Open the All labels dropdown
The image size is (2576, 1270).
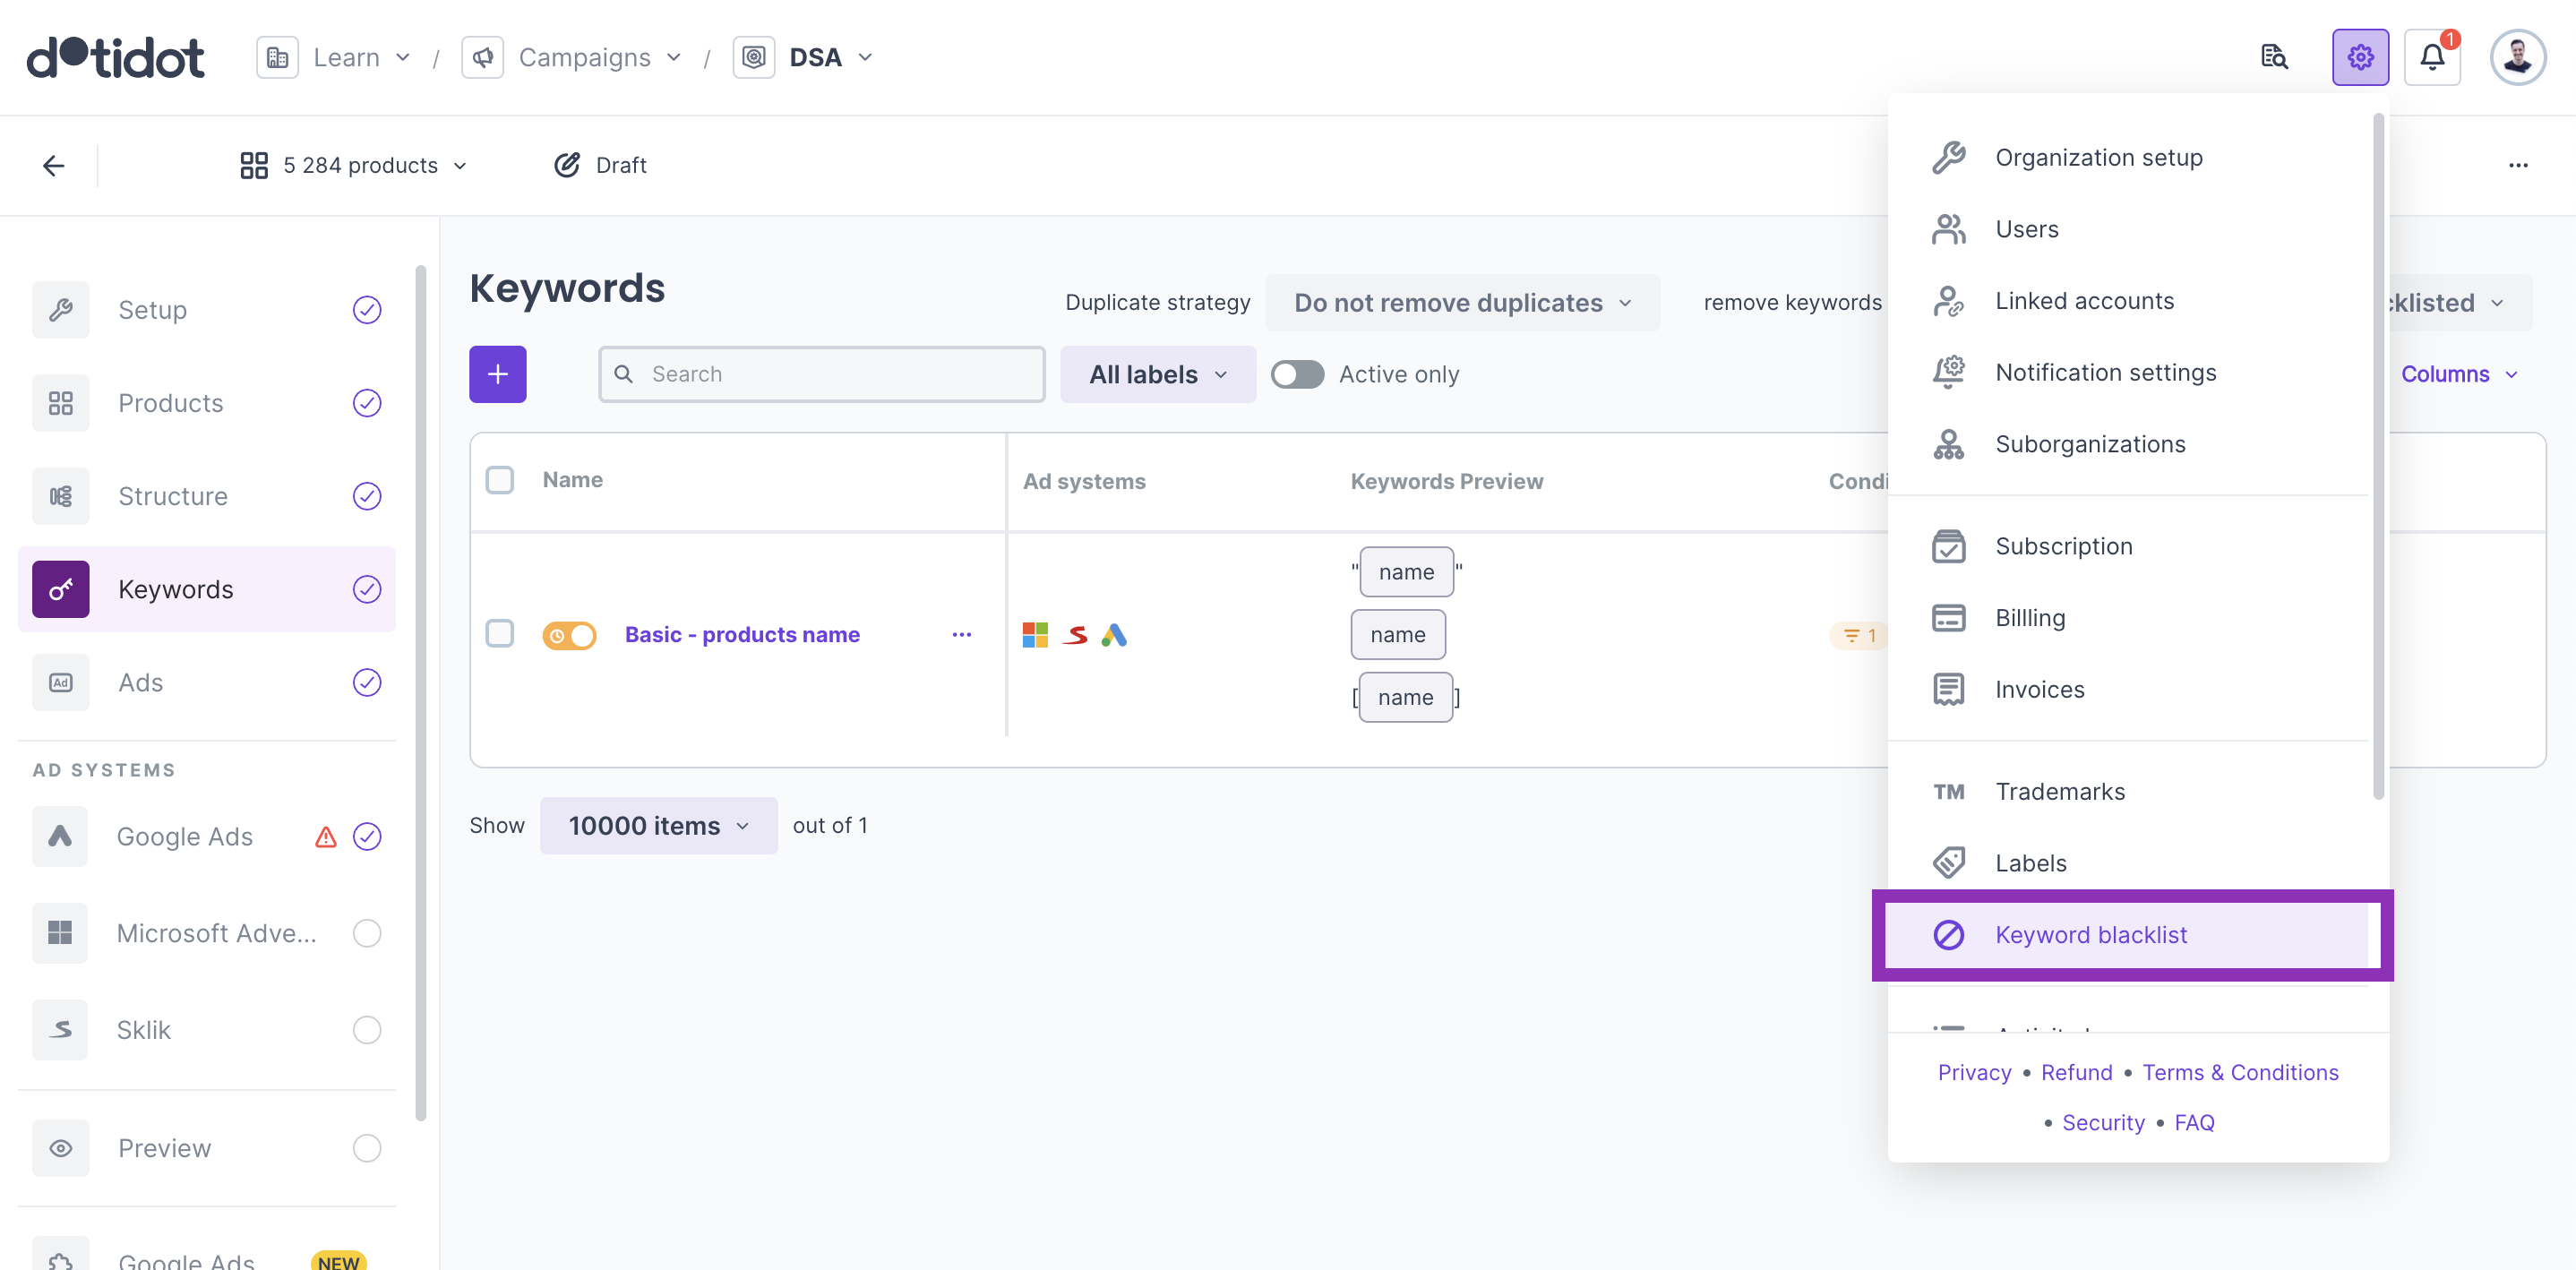(x=1157, y=374)
